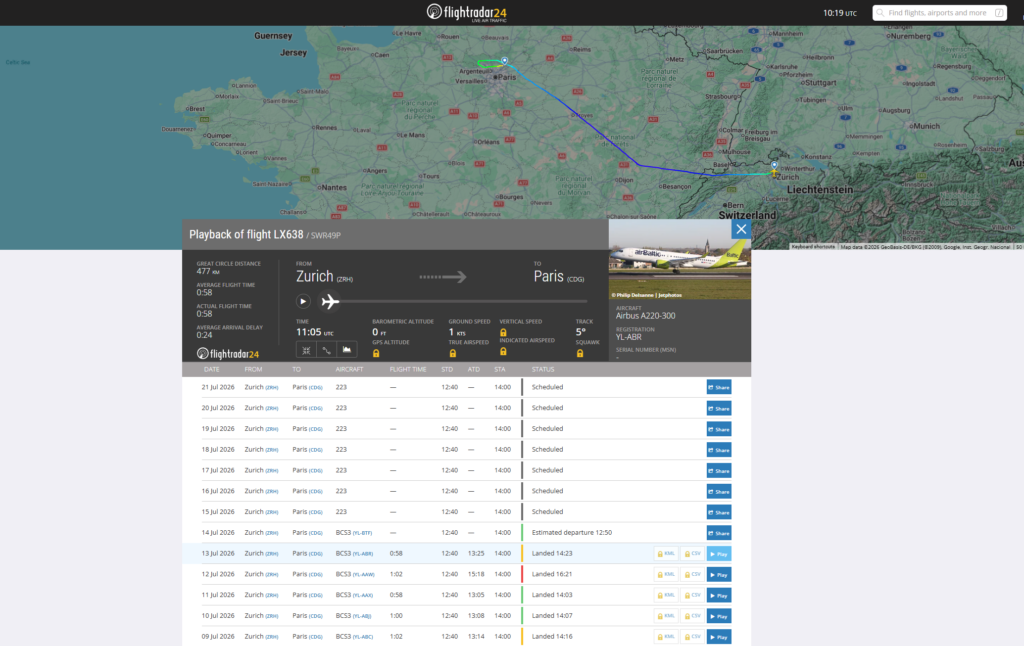Click the locked indicated airspeed icon
The height and width of the screenshot is (646, 1024).
click(503, 351)
